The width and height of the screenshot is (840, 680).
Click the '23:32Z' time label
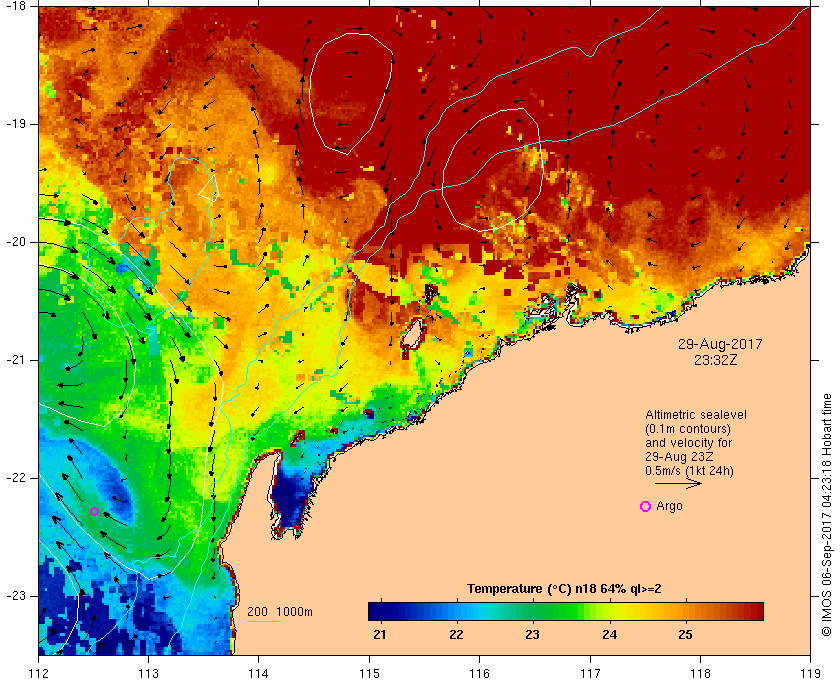tap(716, 360)
